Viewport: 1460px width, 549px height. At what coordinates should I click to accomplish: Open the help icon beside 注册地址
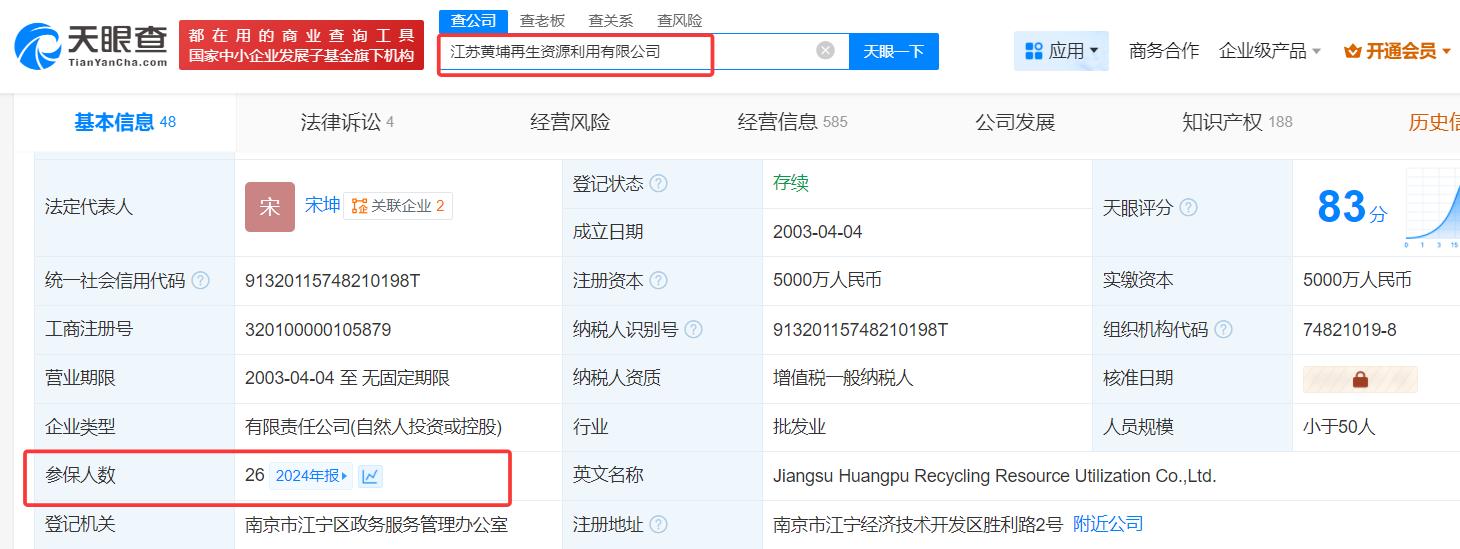[x=658, y=524]
